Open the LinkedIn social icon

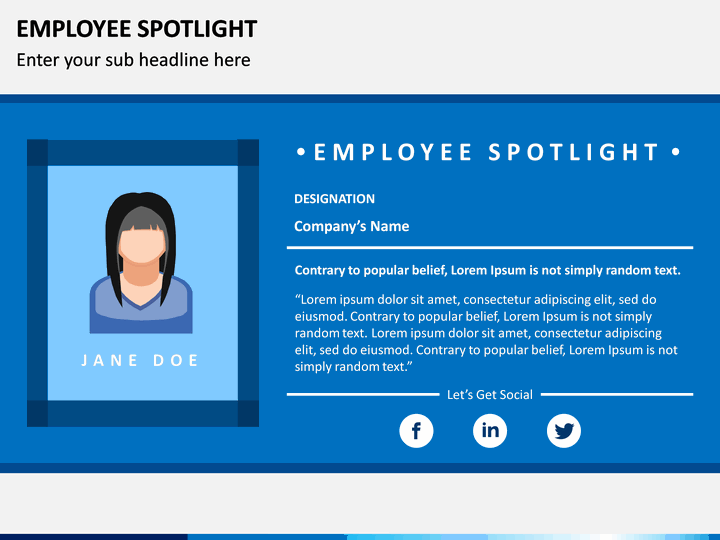tap(490, 431)
